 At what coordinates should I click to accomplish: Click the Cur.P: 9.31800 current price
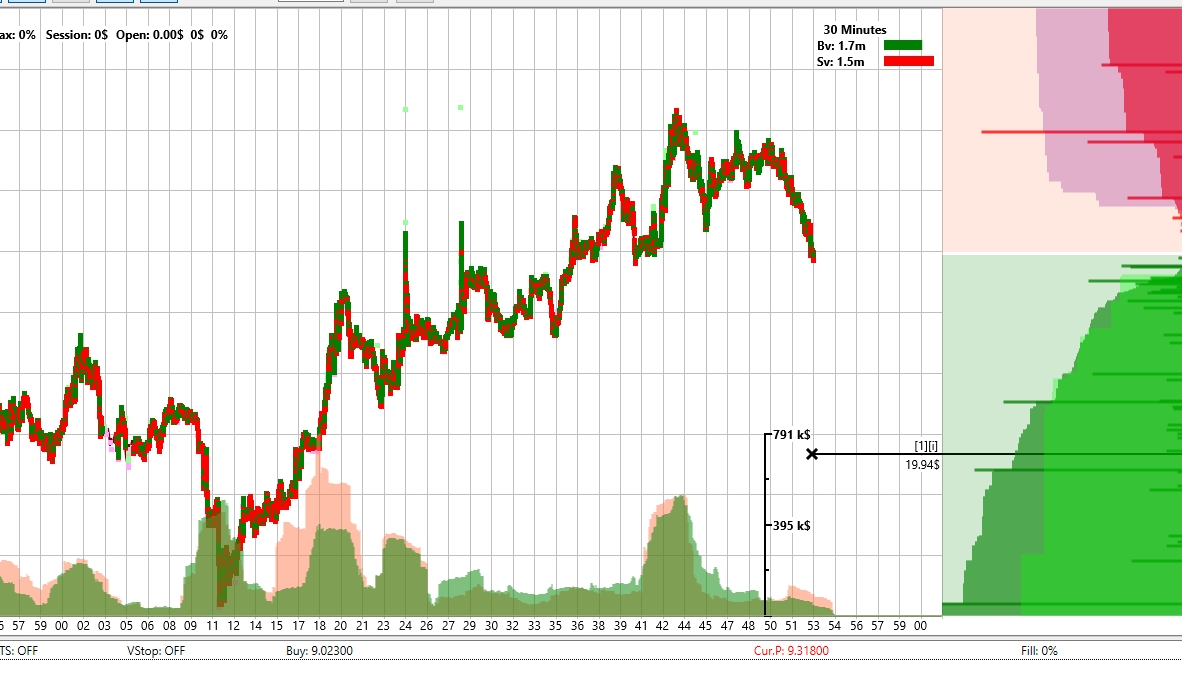pyautogui.click(x=791, y=651)
